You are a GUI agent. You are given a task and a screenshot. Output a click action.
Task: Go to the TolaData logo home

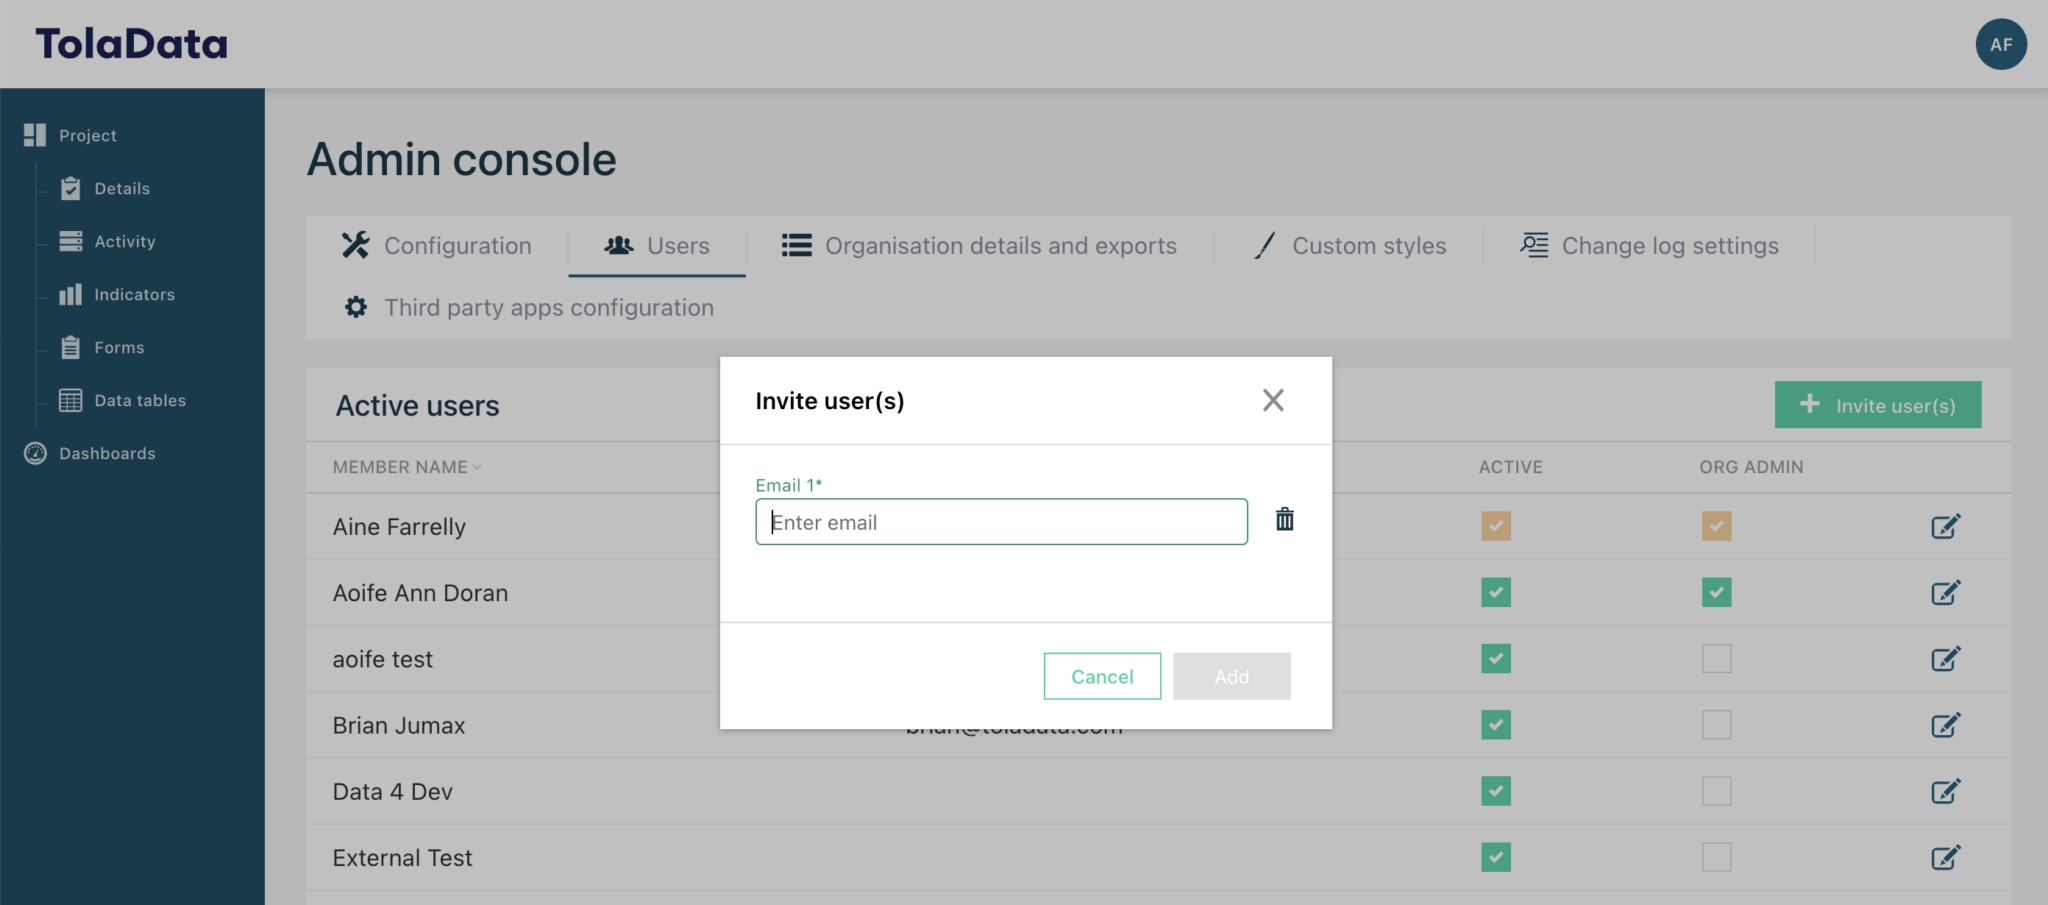(x=131, y=44)
